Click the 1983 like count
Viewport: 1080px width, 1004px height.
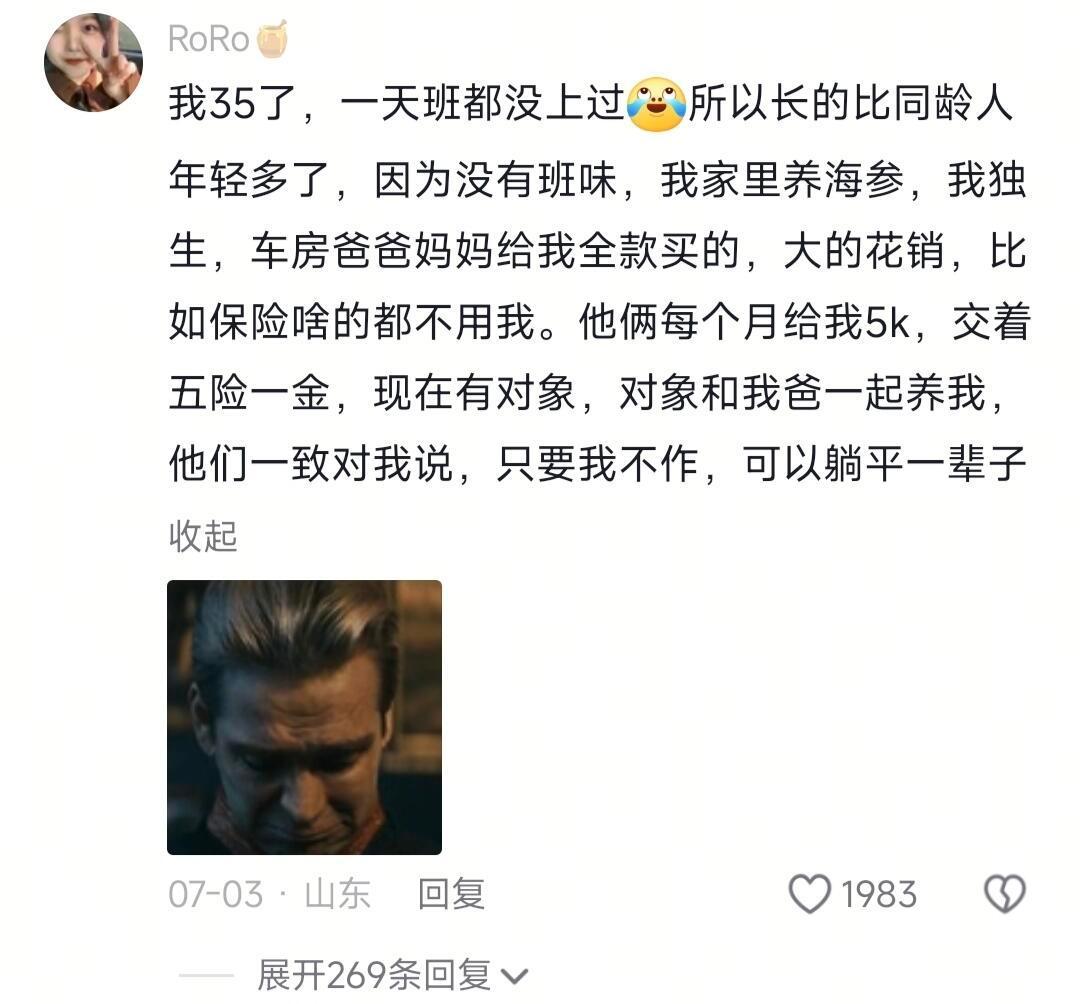(x=878, y=895)
